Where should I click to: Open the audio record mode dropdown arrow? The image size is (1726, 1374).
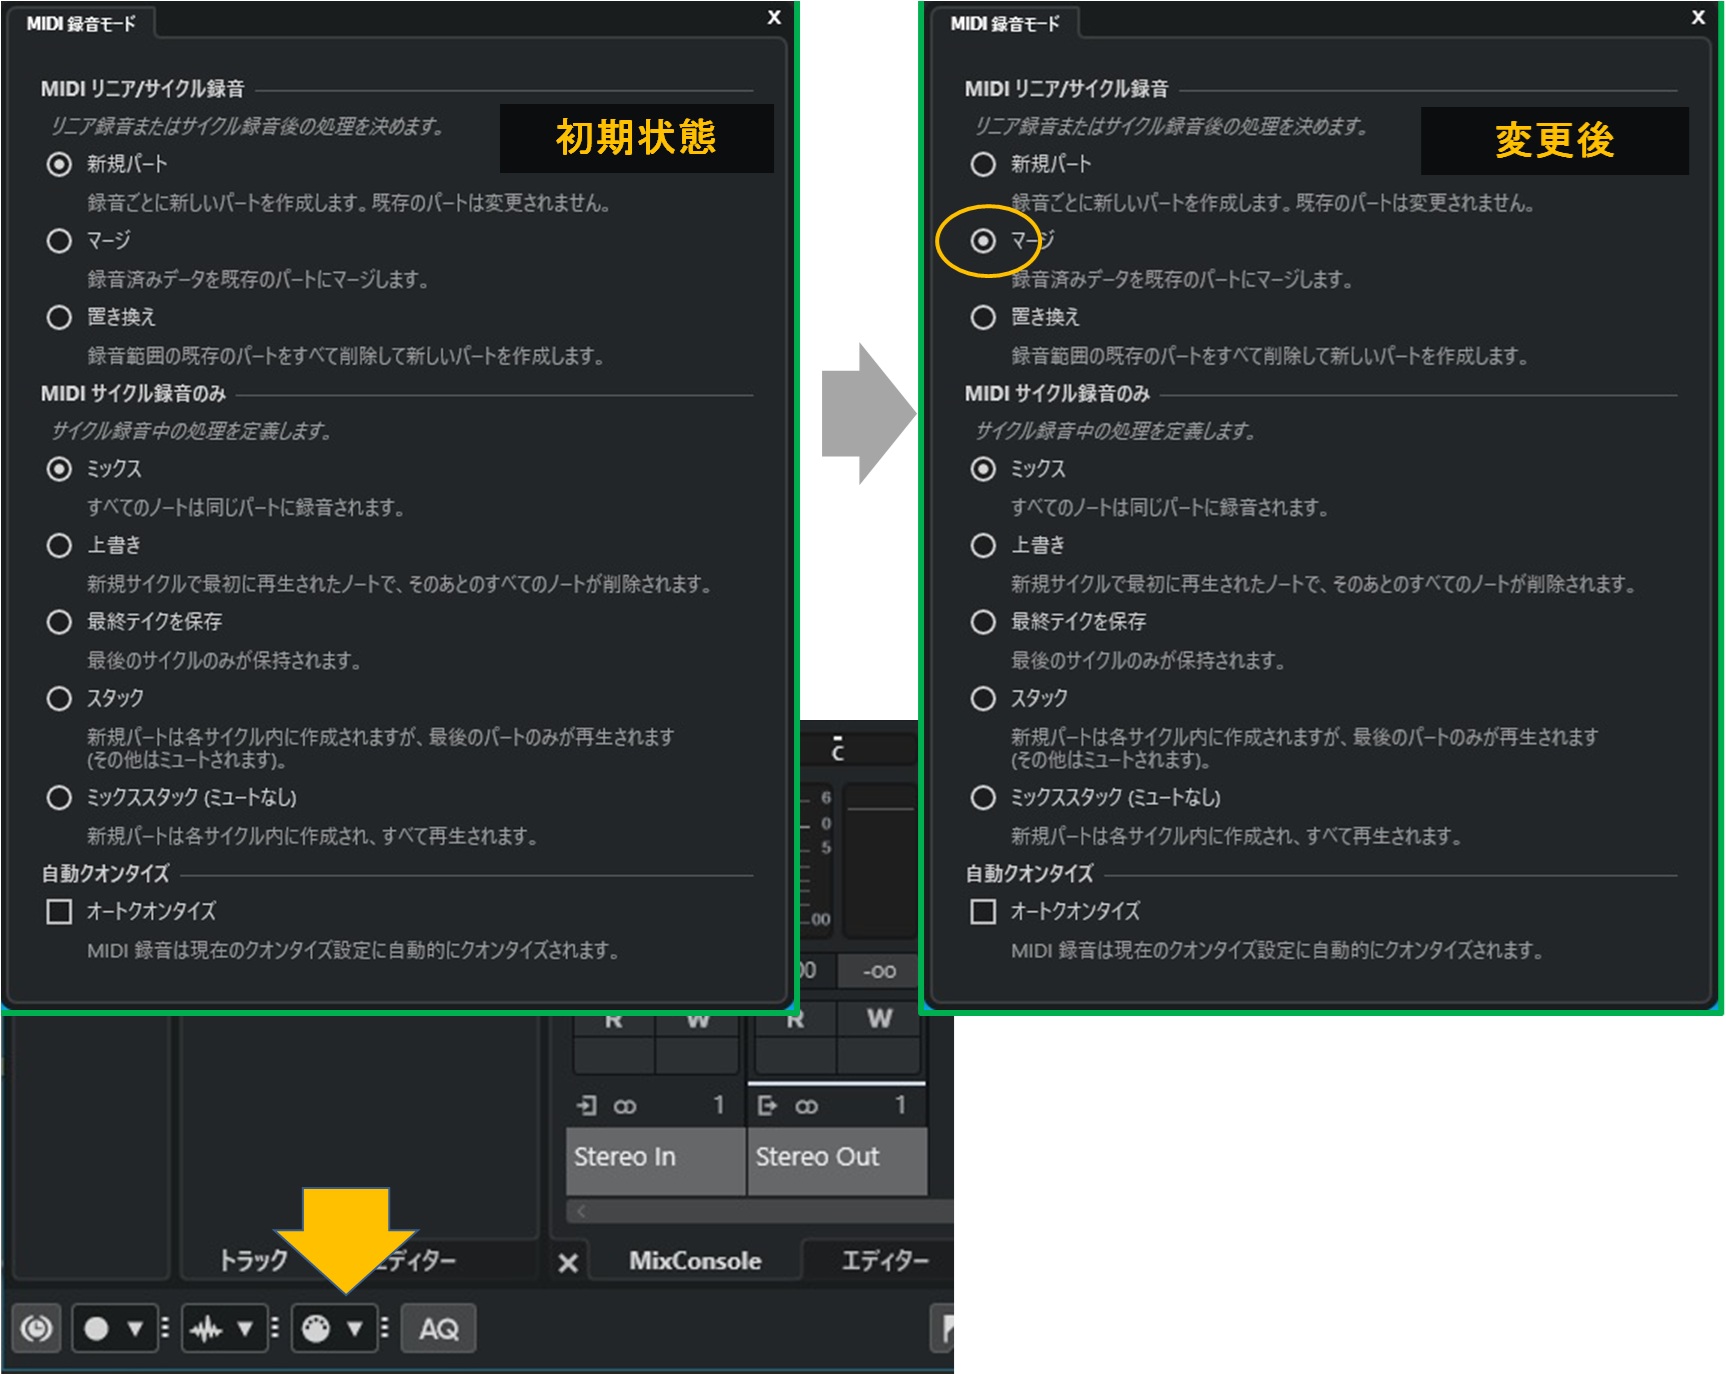tap(243, 1329)
